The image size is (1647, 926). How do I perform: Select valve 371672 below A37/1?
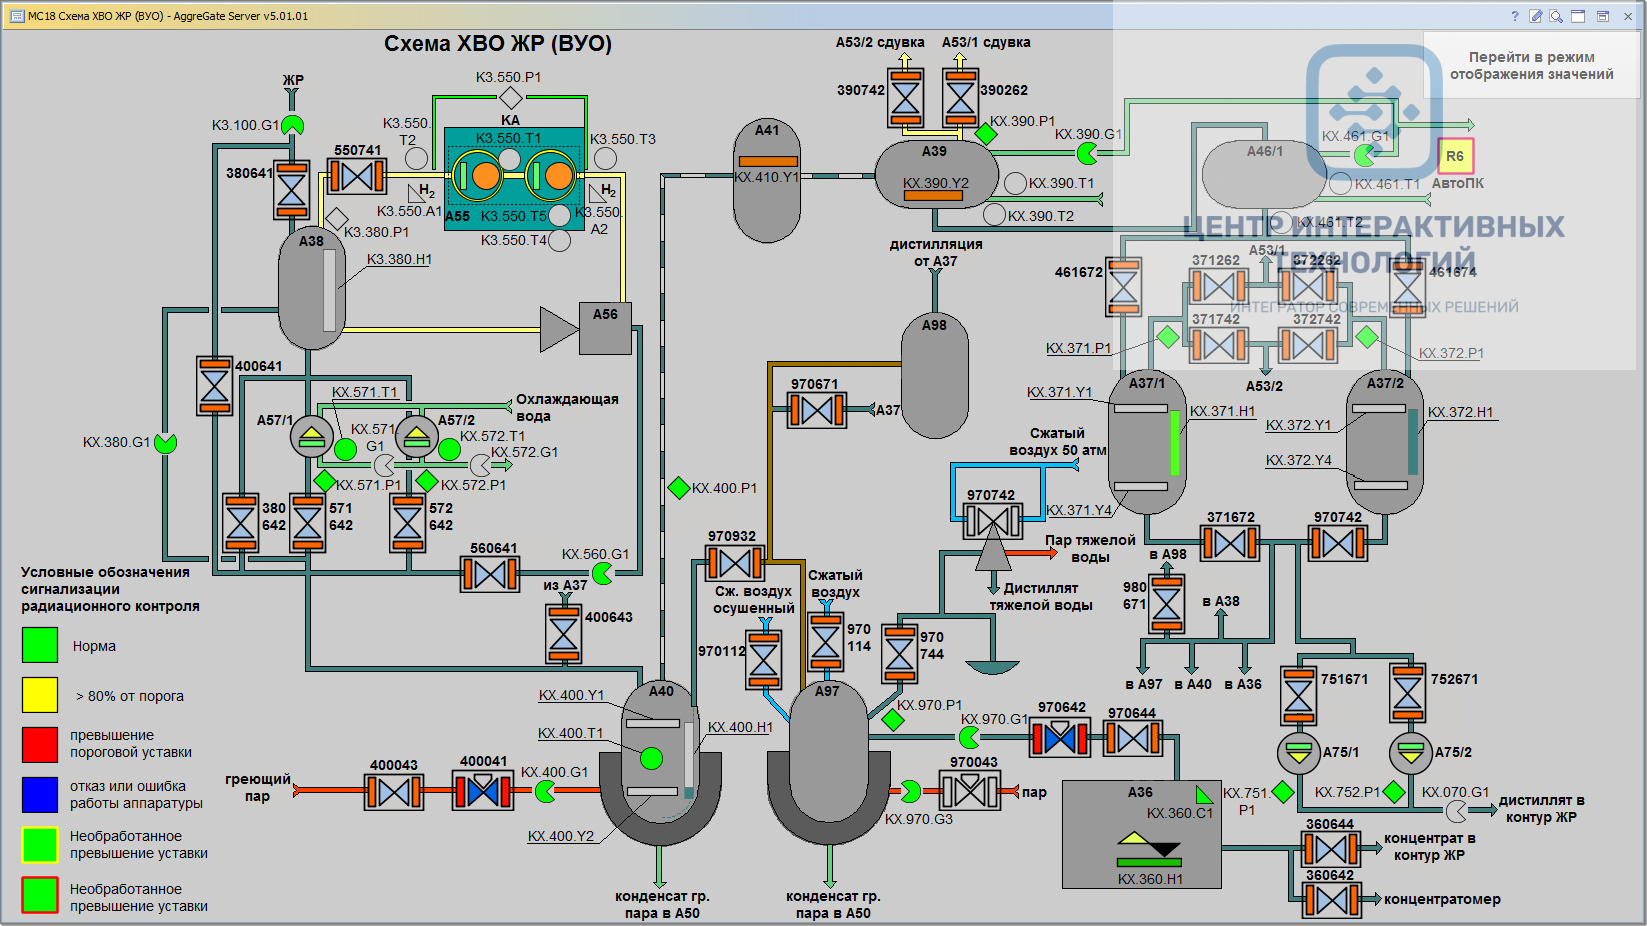pyautogui.click(x=1230, y=543)
